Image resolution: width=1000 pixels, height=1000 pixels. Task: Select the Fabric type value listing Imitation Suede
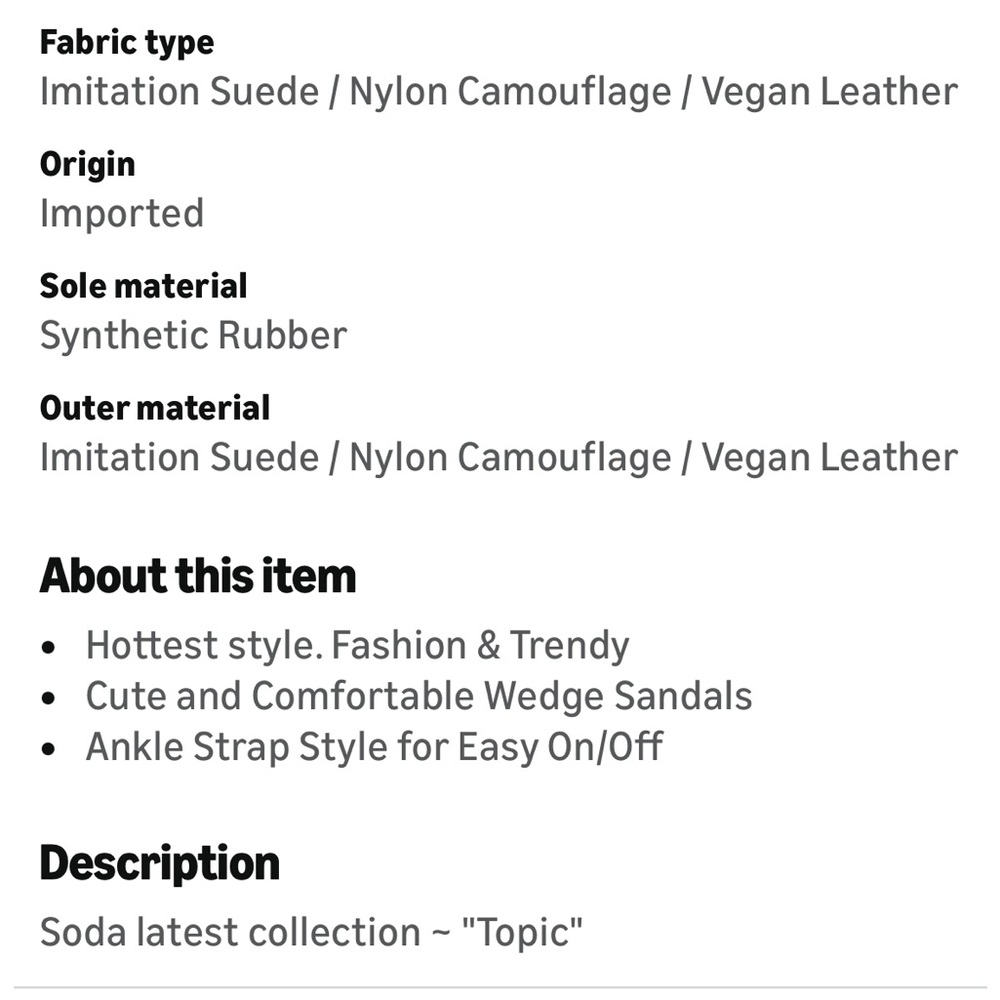tap(499, 92)
